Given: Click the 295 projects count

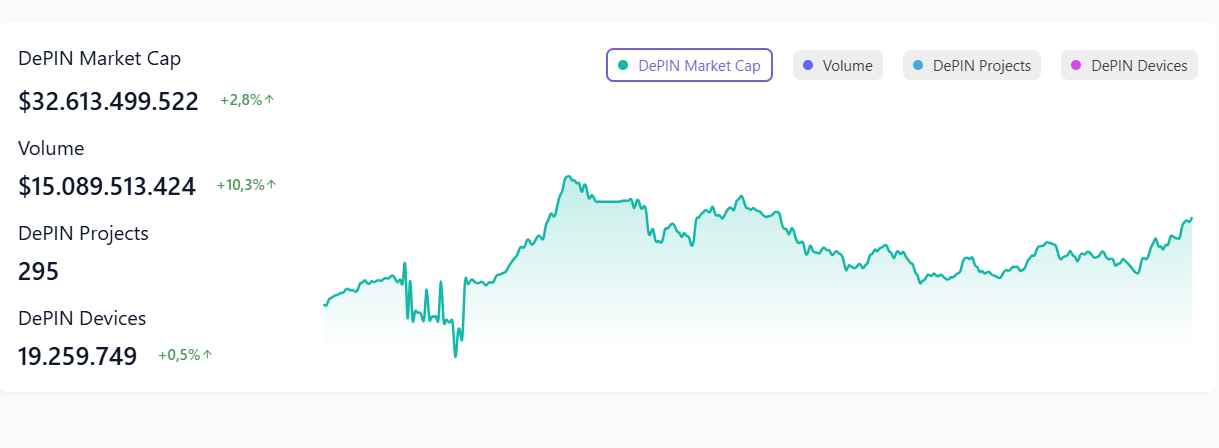Looking at the screenshot, I should pos(38,271).
